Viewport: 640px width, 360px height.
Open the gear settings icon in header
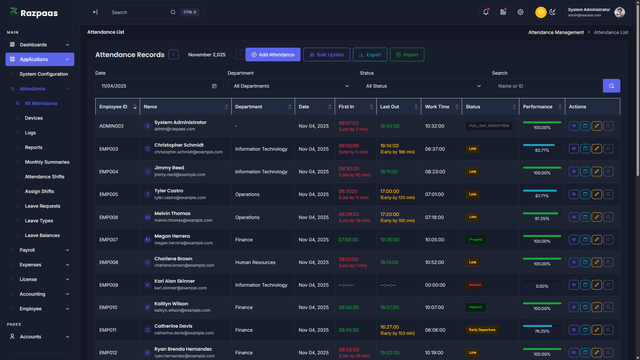coord(520,12)
